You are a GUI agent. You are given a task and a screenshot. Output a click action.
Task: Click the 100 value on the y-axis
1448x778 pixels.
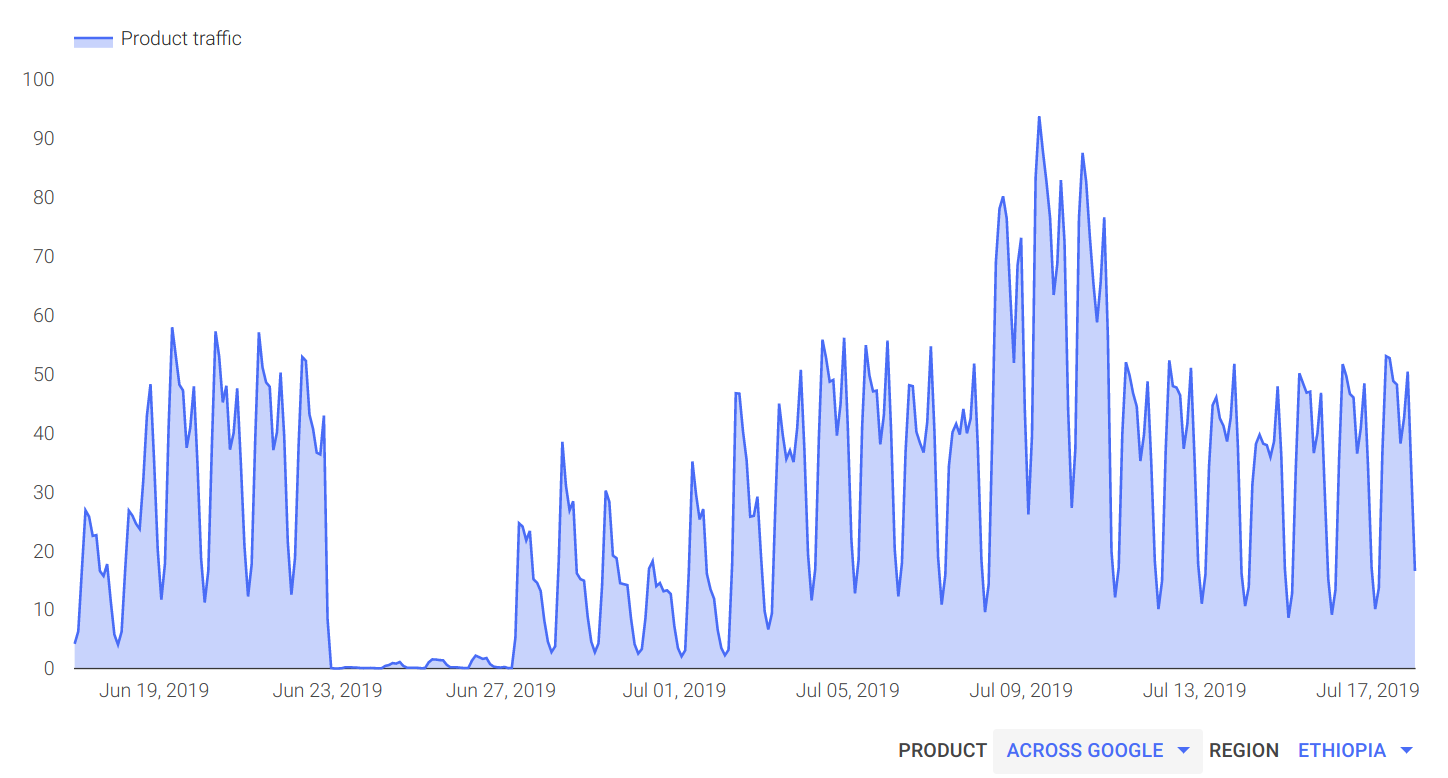point(41,79)
